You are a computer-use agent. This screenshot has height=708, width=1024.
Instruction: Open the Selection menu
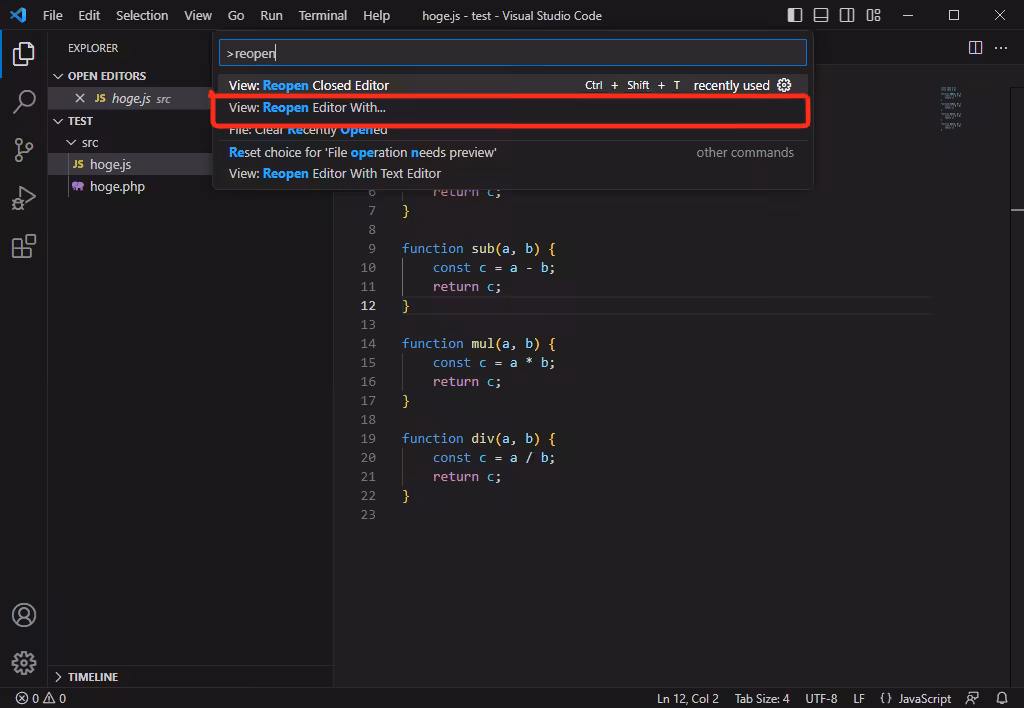(x=142, y=15)
